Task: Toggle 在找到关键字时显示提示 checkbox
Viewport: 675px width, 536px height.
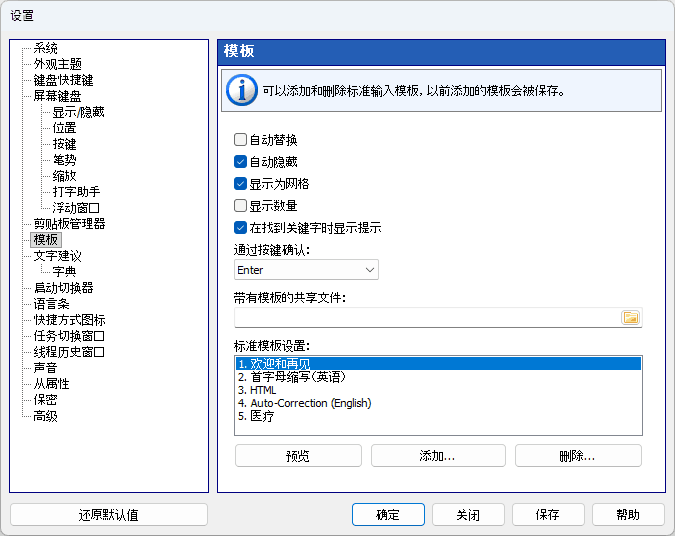Action: click(x=240, y=228)
